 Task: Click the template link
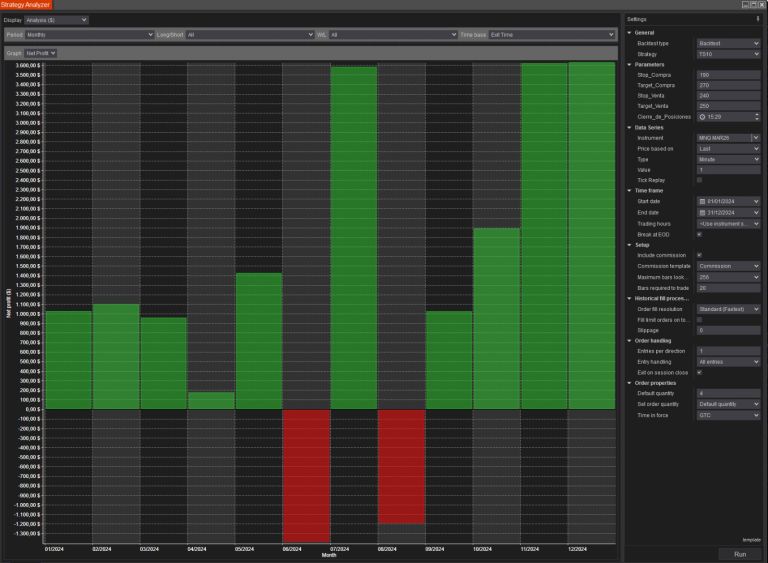pos(751,540)
